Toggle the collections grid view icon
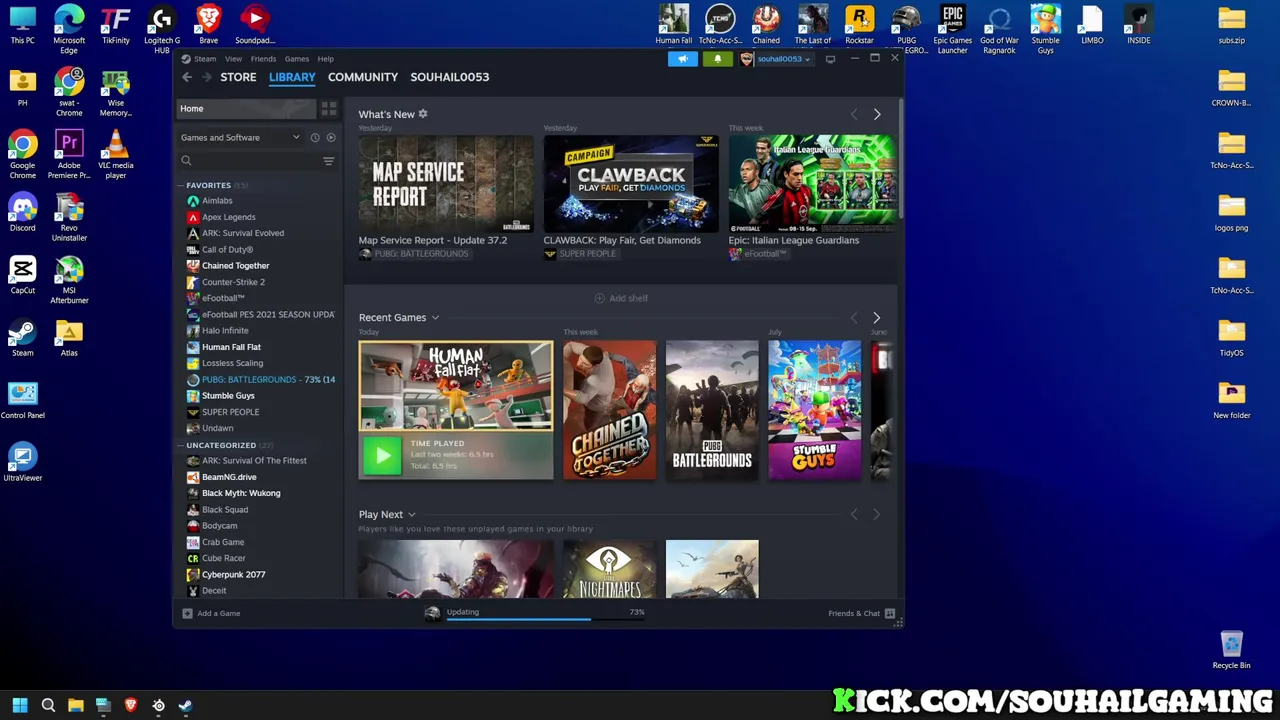The image size is (1280, 720). pyautogui.click(x=329, y=109)
